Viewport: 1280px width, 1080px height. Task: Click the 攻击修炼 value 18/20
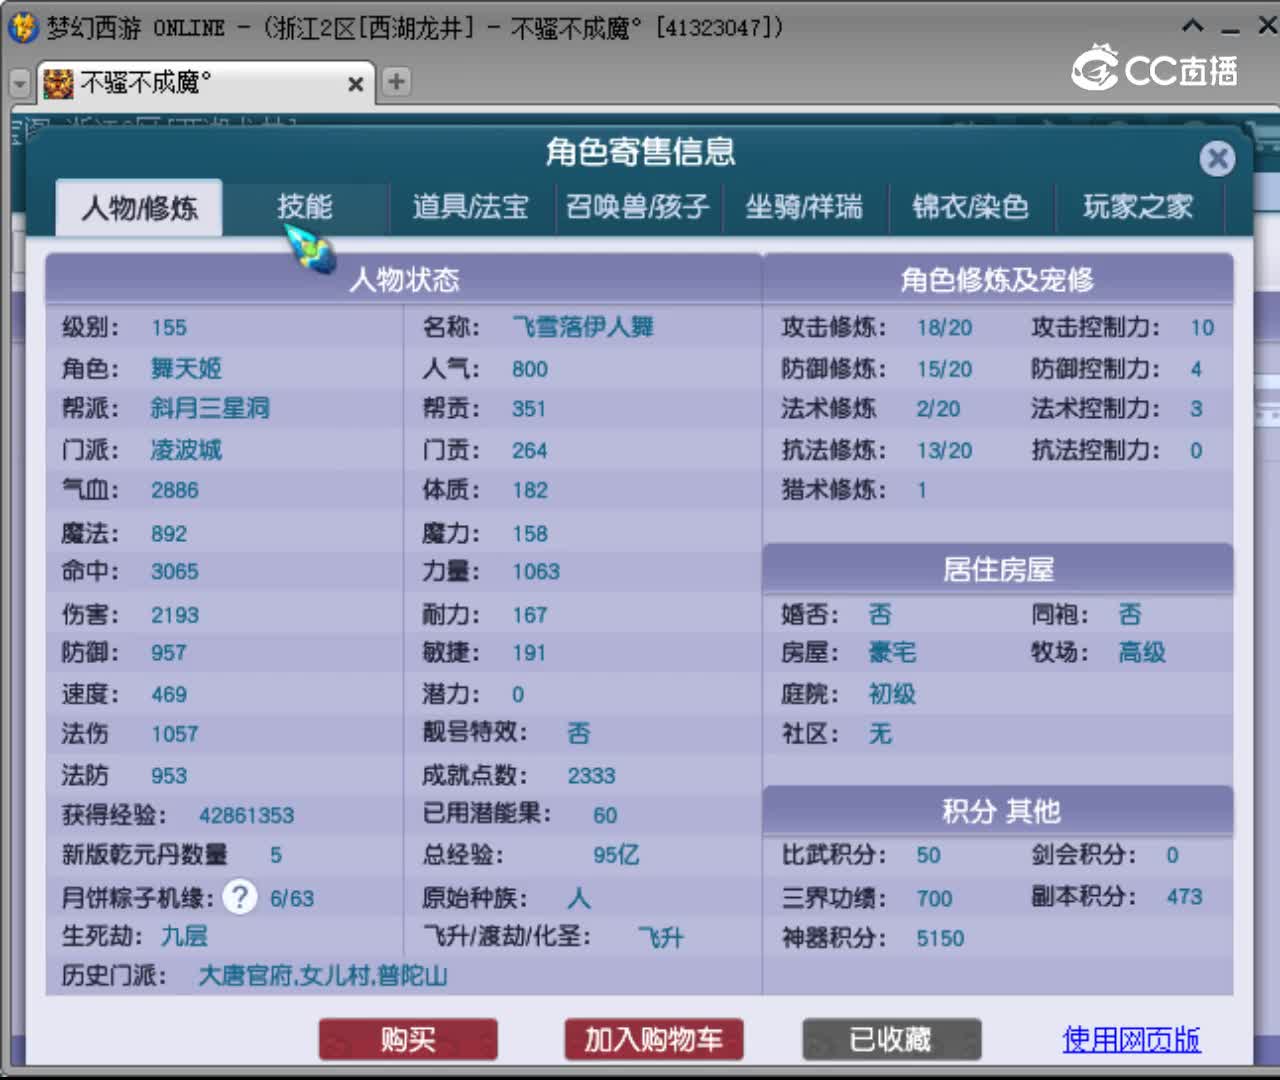(944, 328)
